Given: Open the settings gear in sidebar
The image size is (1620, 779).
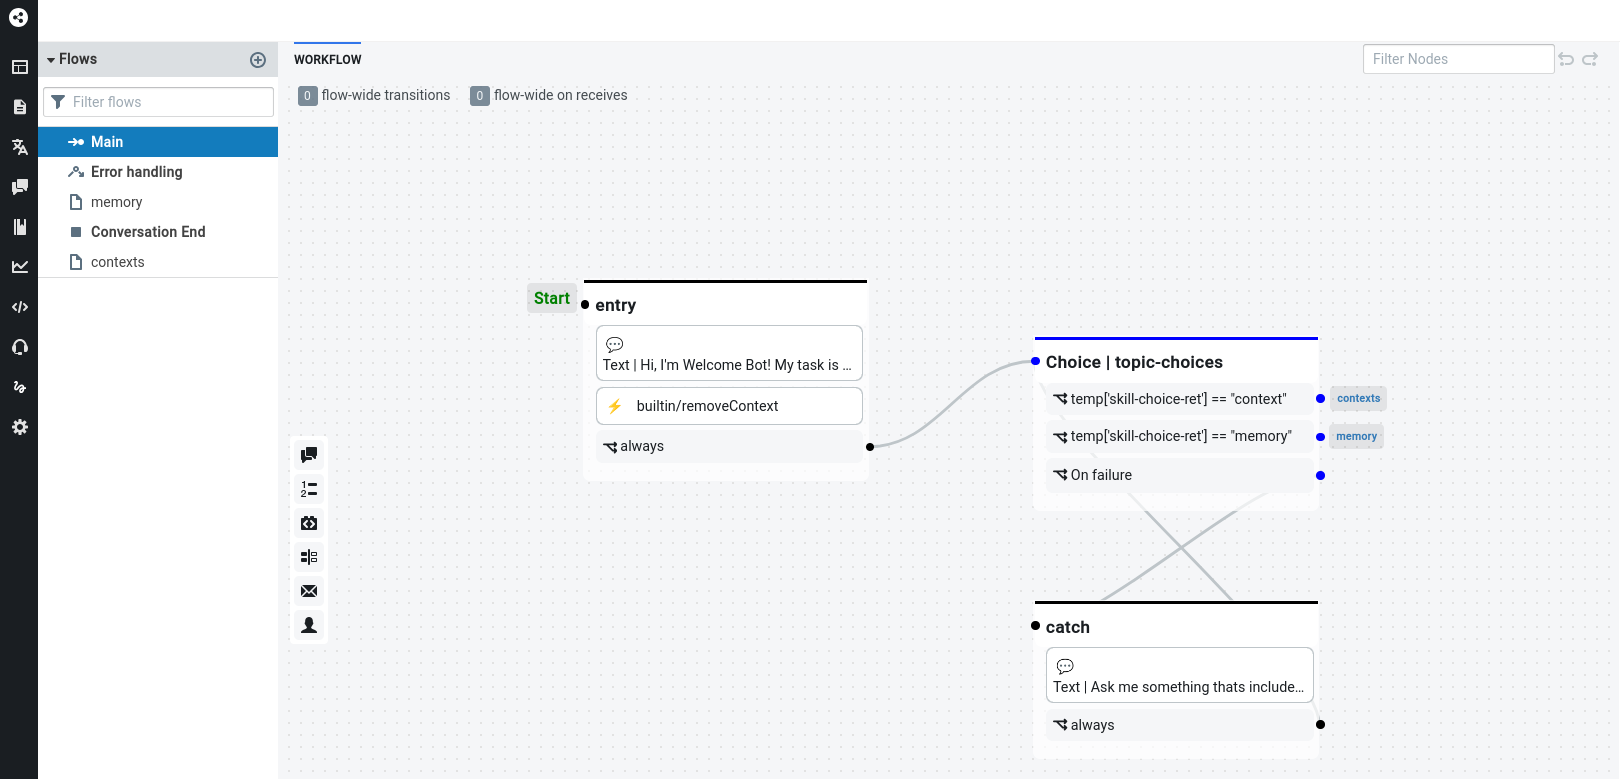Looking at the screenshot, I should point(19,427).
